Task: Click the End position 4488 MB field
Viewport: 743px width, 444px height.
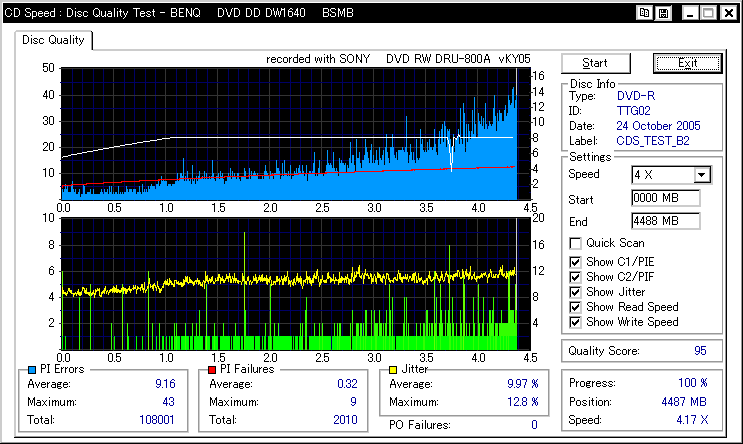Action: [666, 221]
